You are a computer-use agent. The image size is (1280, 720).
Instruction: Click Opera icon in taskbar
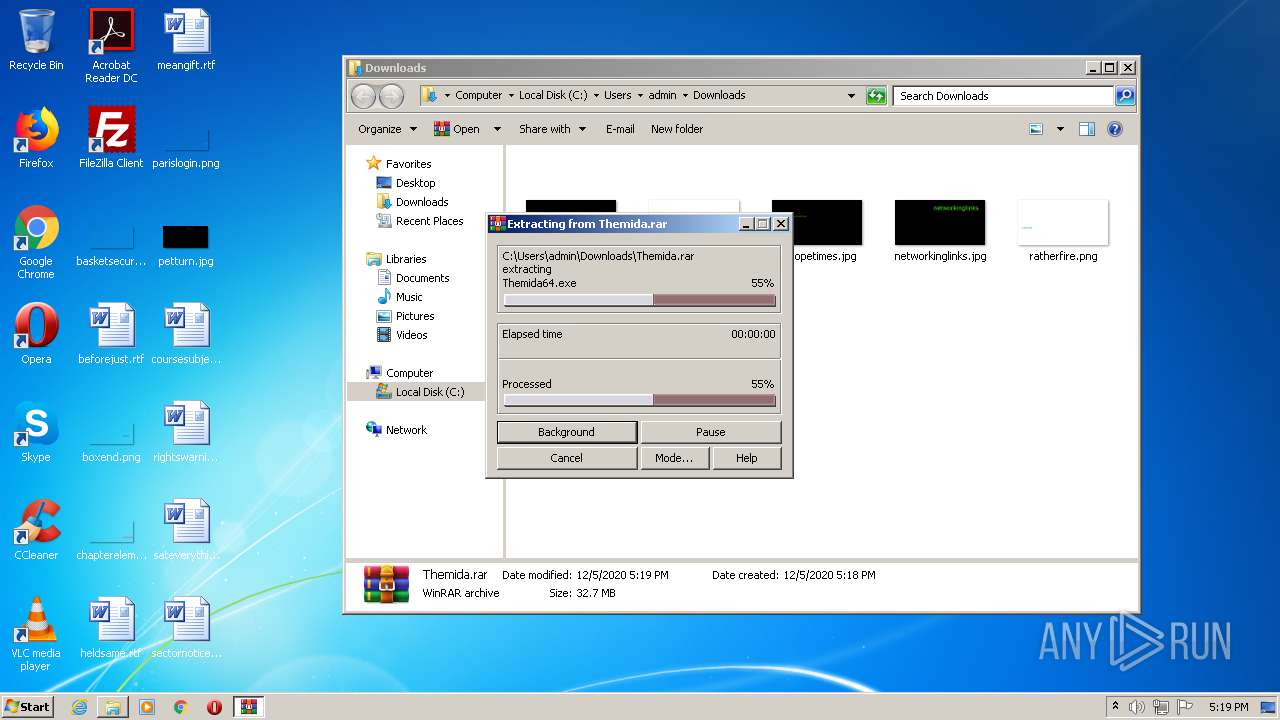[x=214, y=707]
